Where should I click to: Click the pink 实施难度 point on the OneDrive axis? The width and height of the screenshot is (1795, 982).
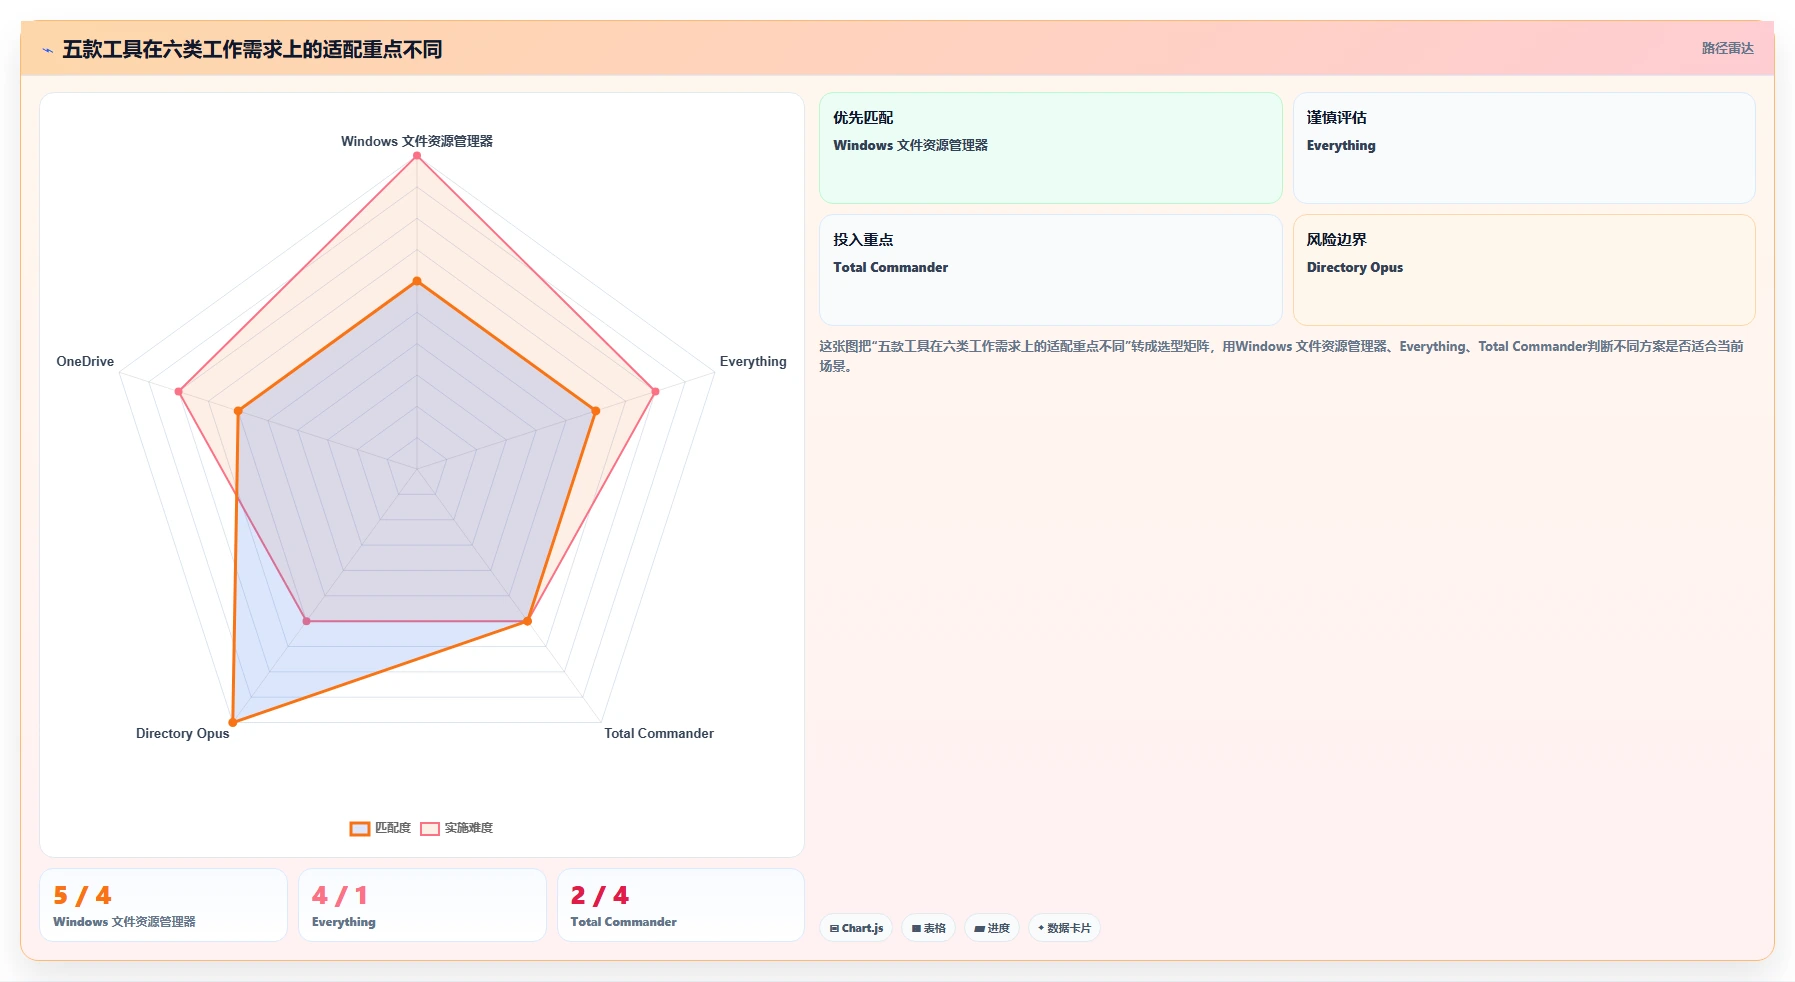pyautogui.click(x=179, y=391)
